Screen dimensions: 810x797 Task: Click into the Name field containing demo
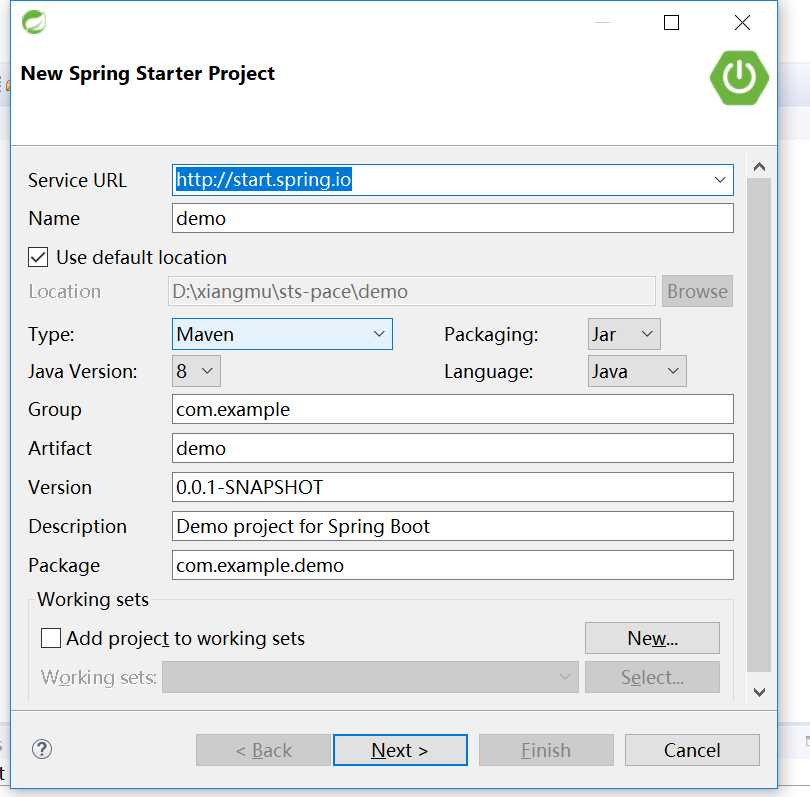click(x=453, y=218)
